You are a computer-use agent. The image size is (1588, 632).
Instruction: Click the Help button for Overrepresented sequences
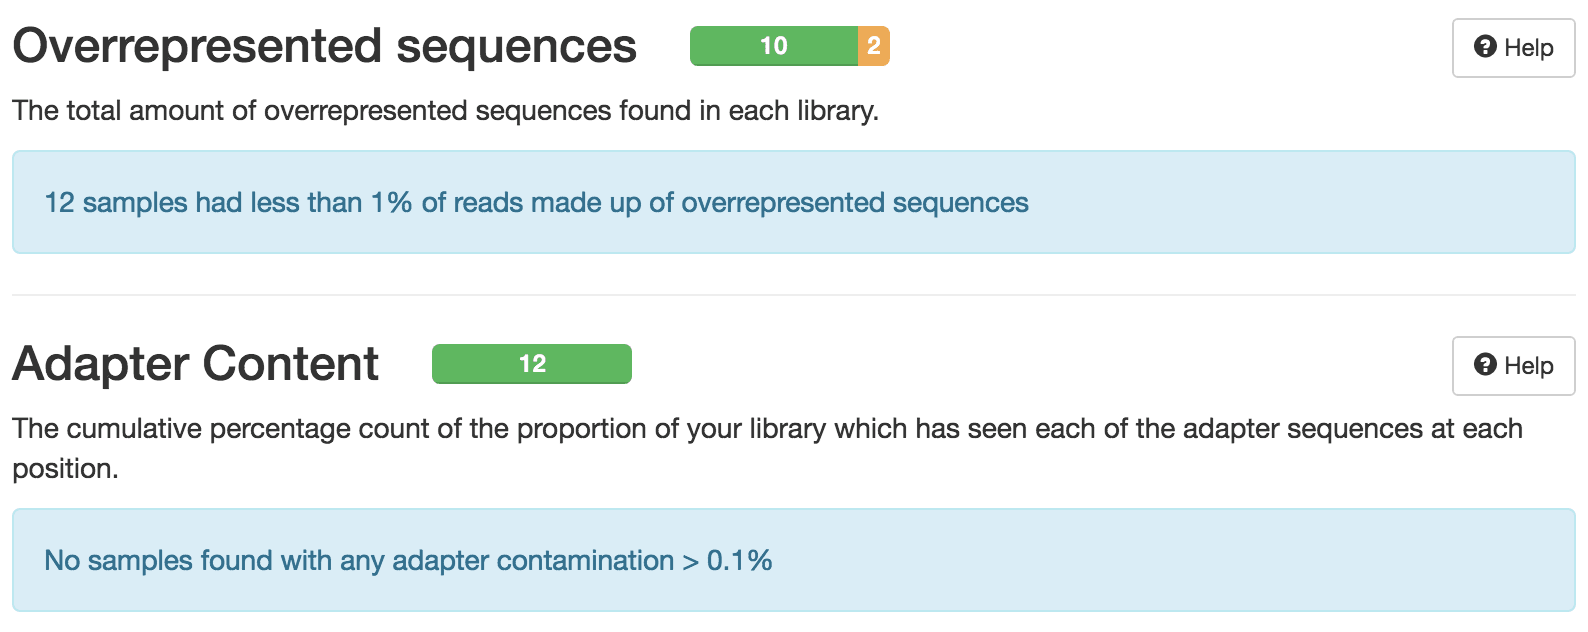pos(1513,48)
